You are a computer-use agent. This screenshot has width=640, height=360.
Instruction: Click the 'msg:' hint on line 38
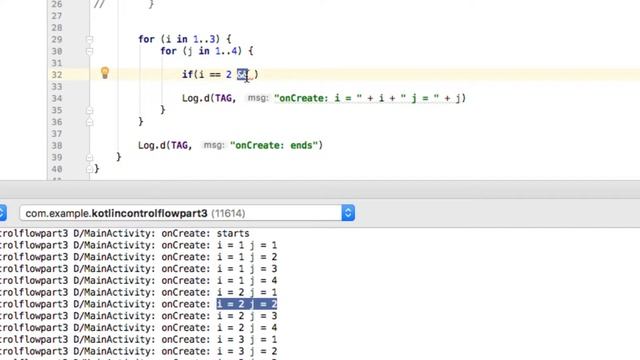(x=214, y=145)
